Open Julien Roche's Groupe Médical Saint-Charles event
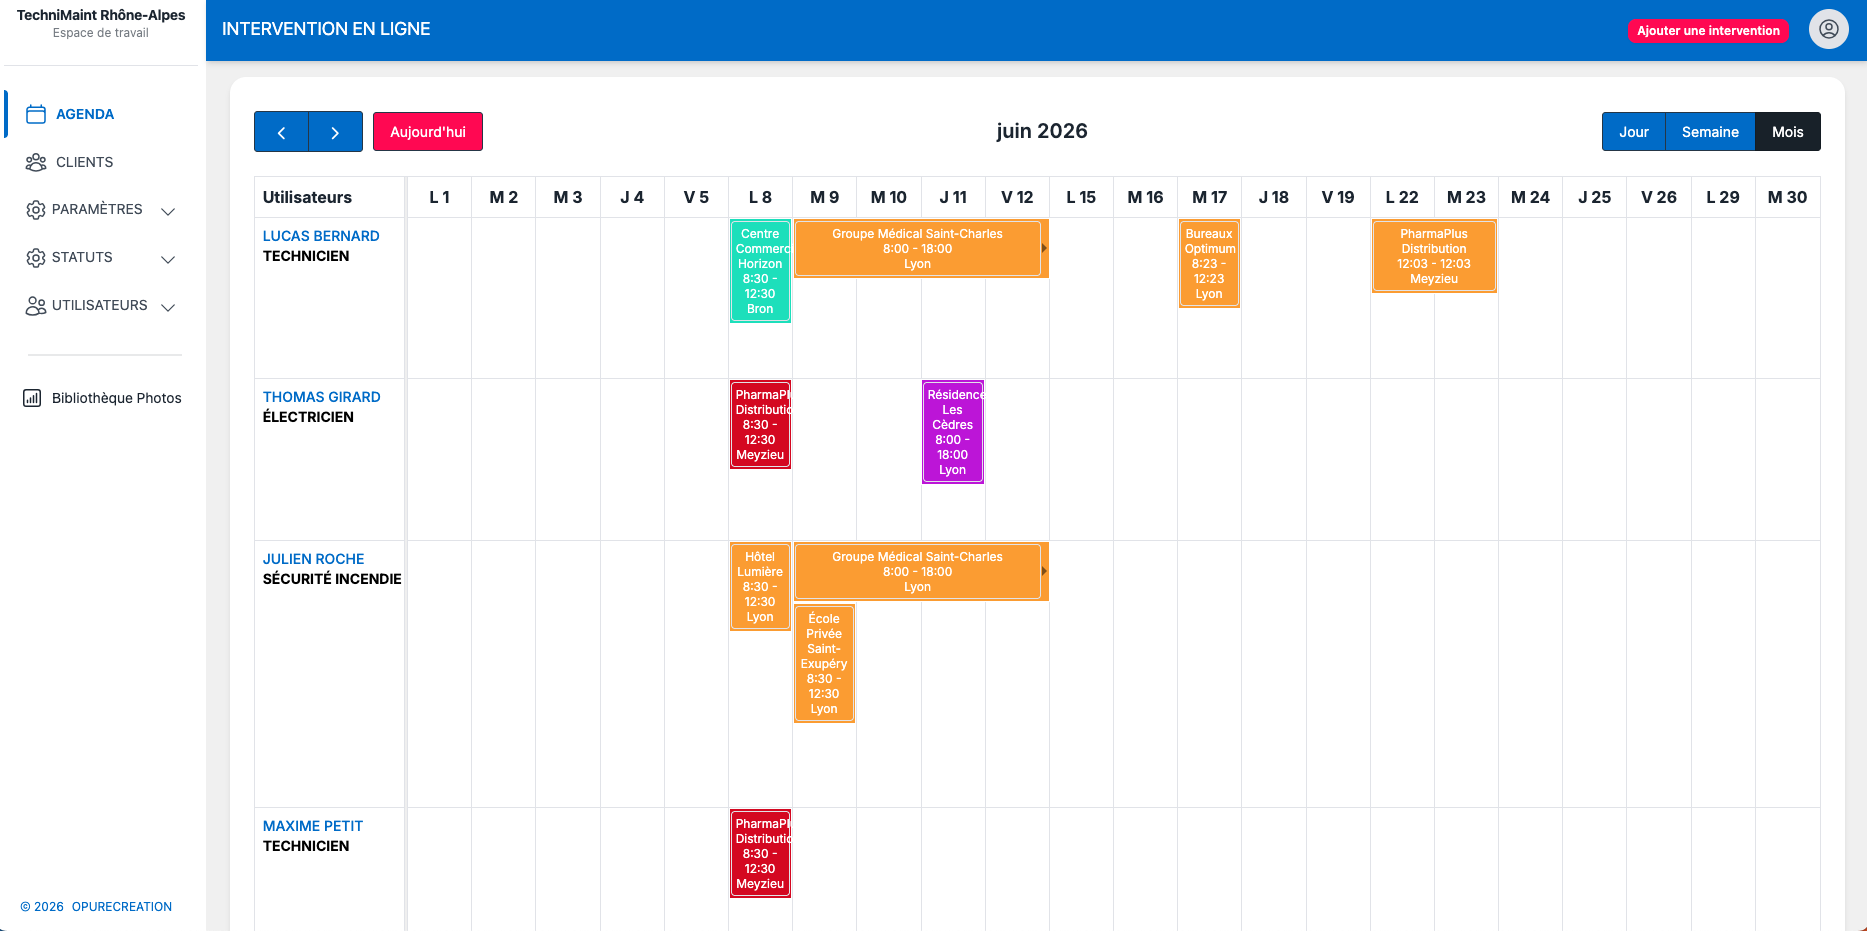 (920, 571)
